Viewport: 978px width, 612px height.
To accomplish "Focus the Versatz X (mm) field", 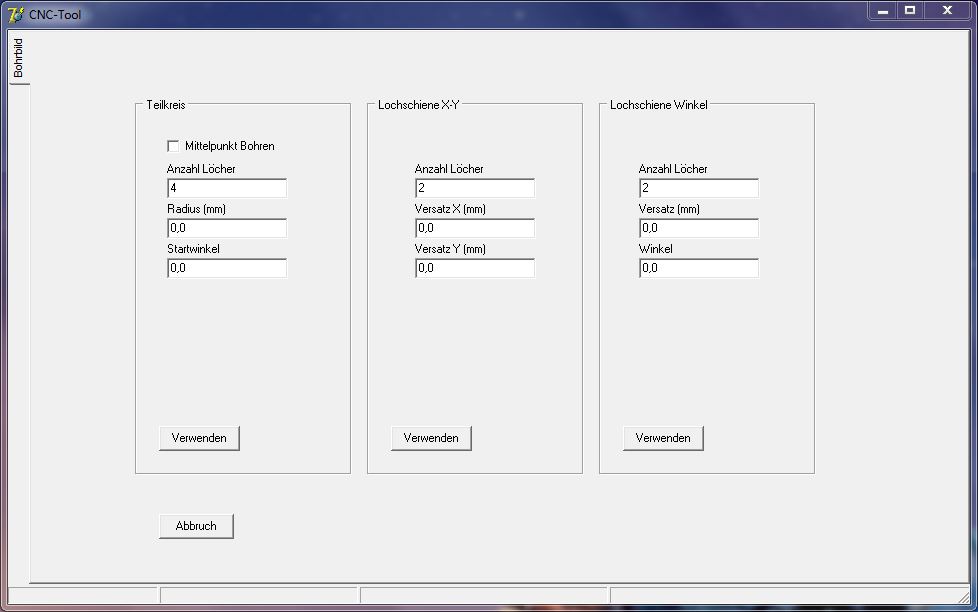I will (x=475, y=228).
